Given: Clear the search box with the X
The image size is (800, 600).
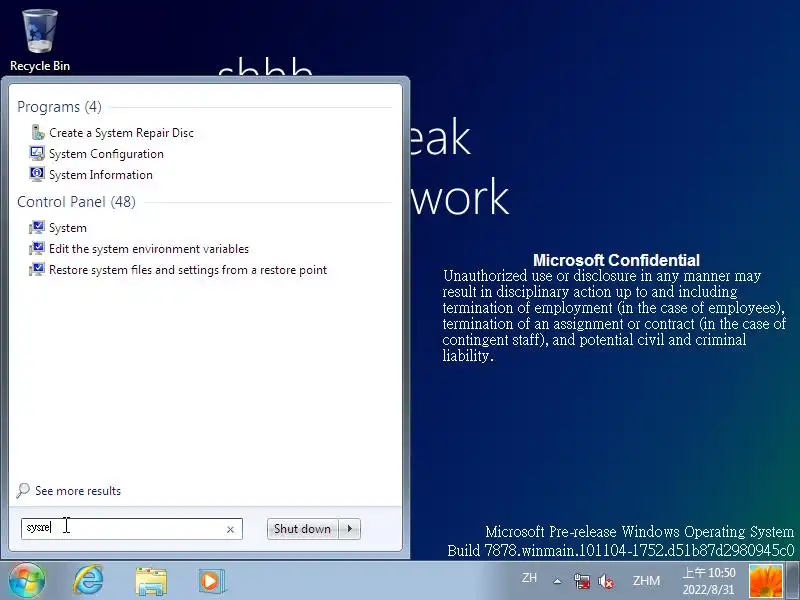Looking at the screenshot, I should click(x=230, y=530).
